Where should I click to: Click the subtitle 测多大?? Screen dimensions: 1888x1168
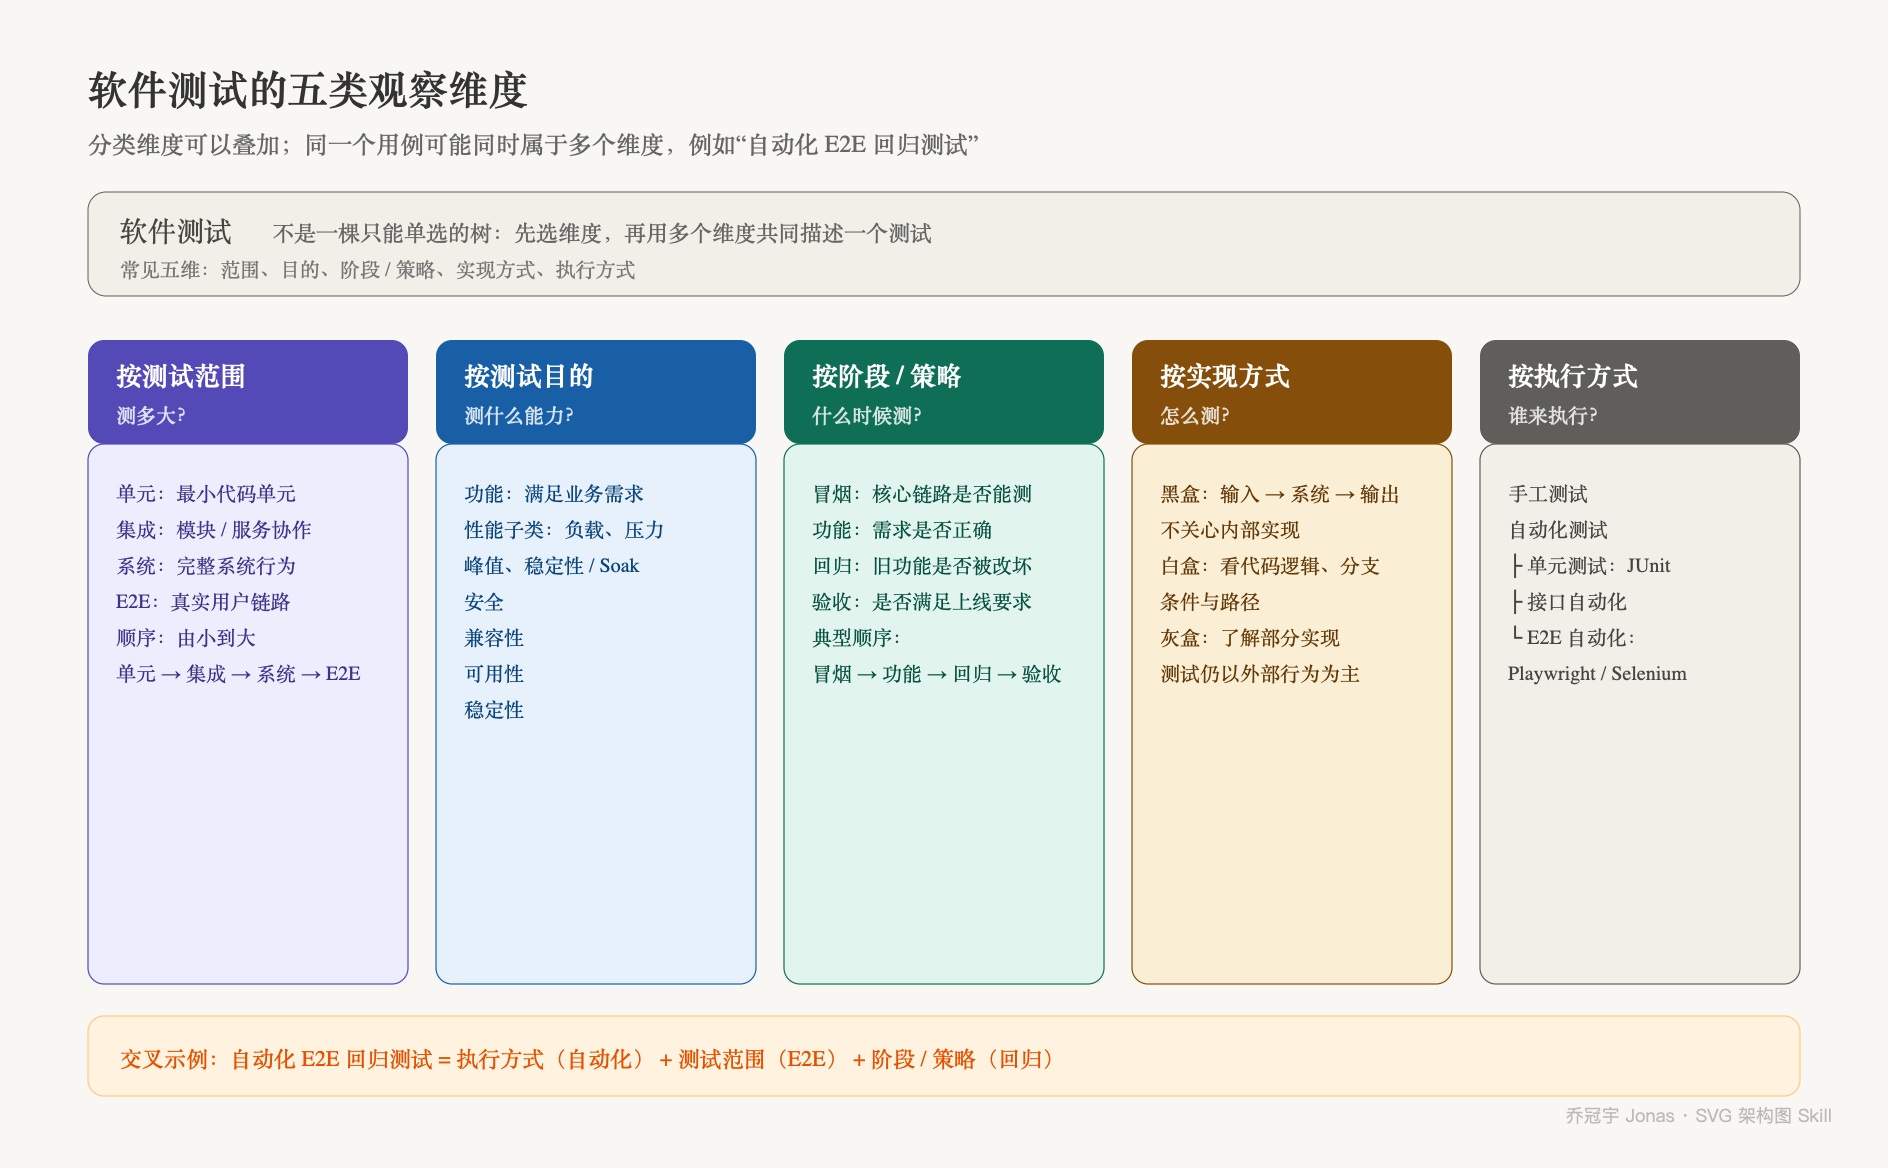coord(151,416)
